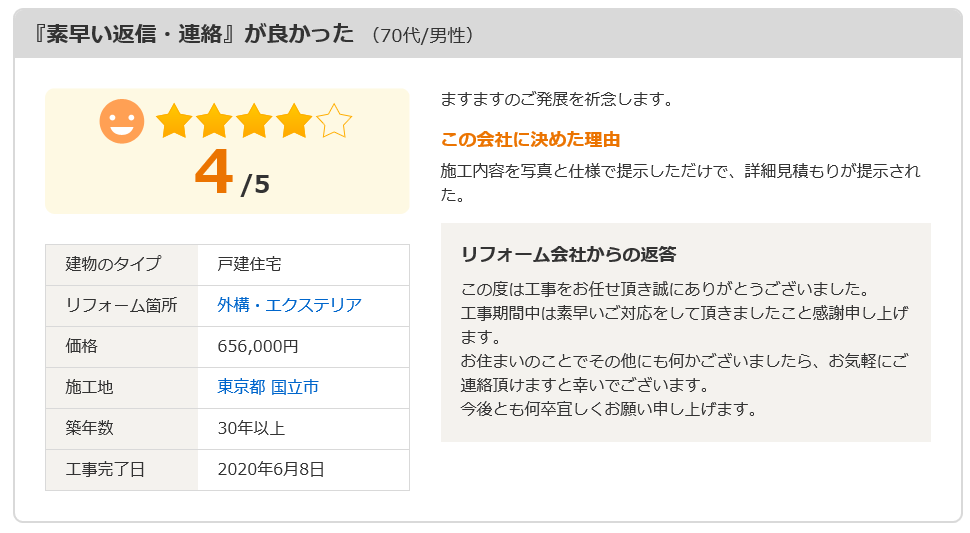Click the third filled star
The image size is (970, 533).
click(254, 121)
